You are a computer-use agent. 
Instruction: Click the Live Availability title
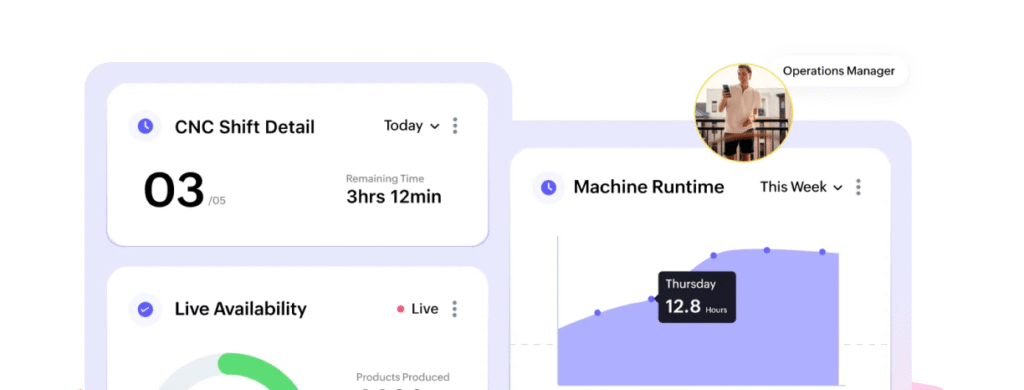point(240,309)
